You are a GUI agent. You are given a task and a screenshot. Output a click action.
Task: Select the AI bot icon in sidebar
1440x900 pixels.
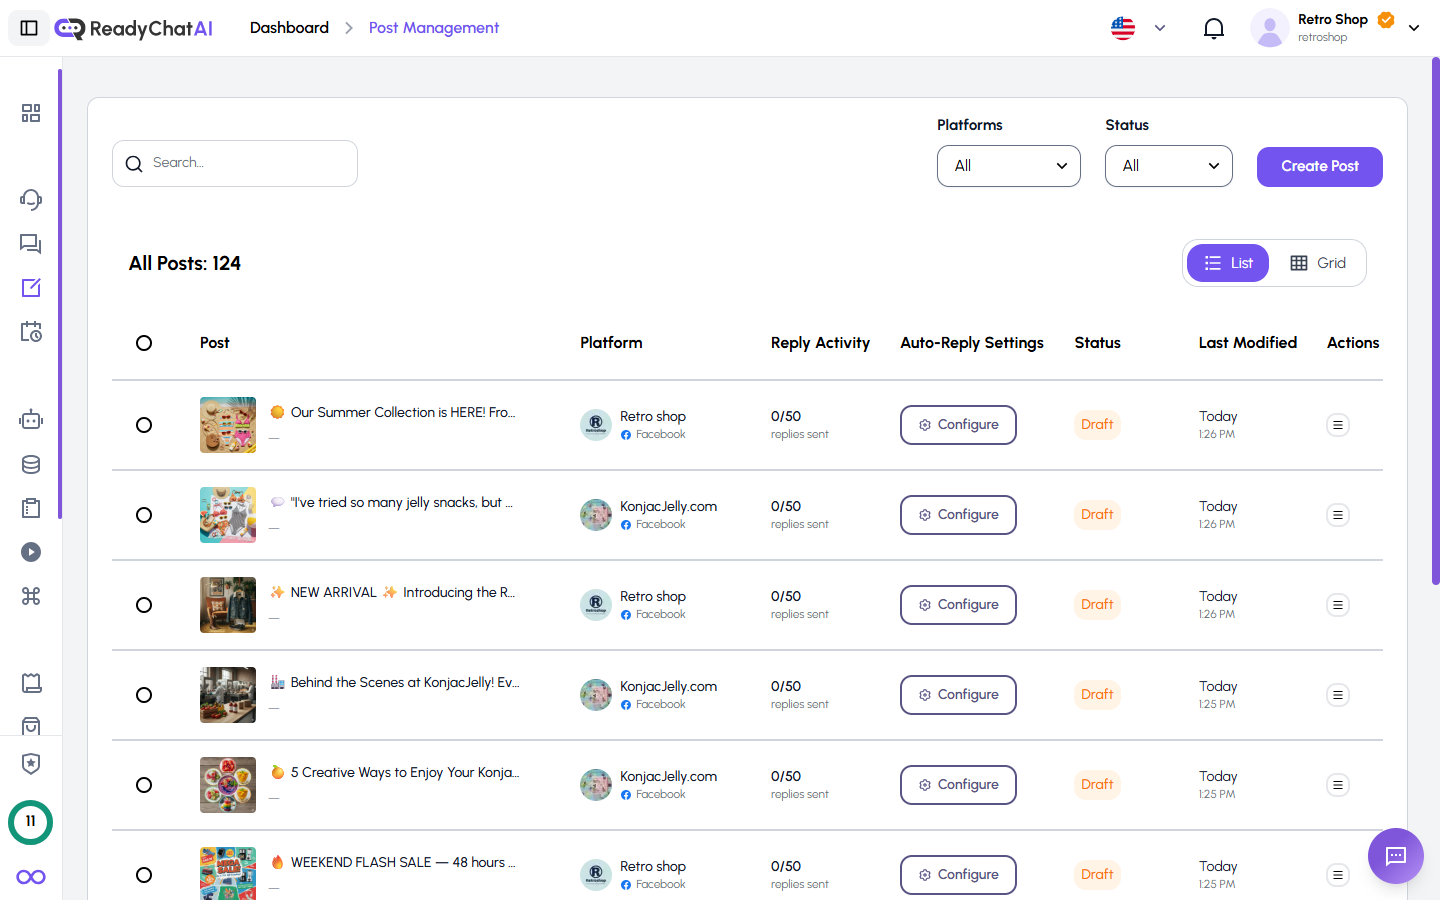[x=31, y=419]
